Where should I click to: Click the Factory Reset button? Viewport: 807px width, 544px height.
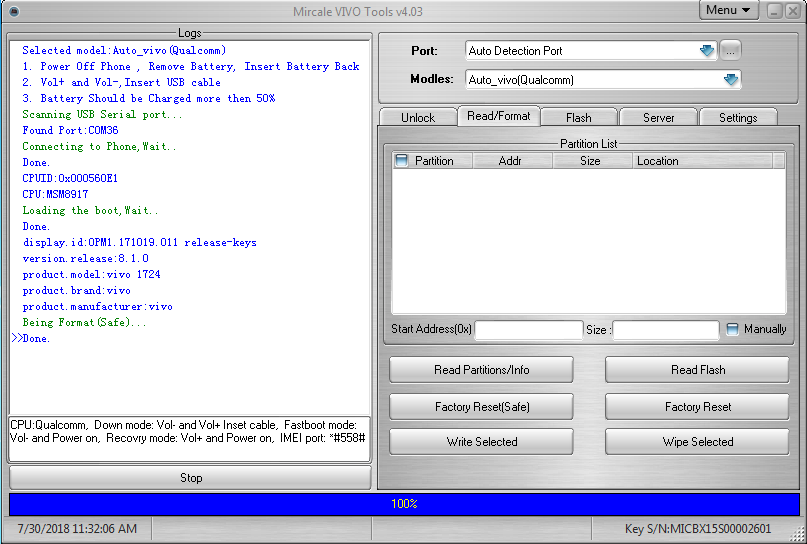coord(697,407)
